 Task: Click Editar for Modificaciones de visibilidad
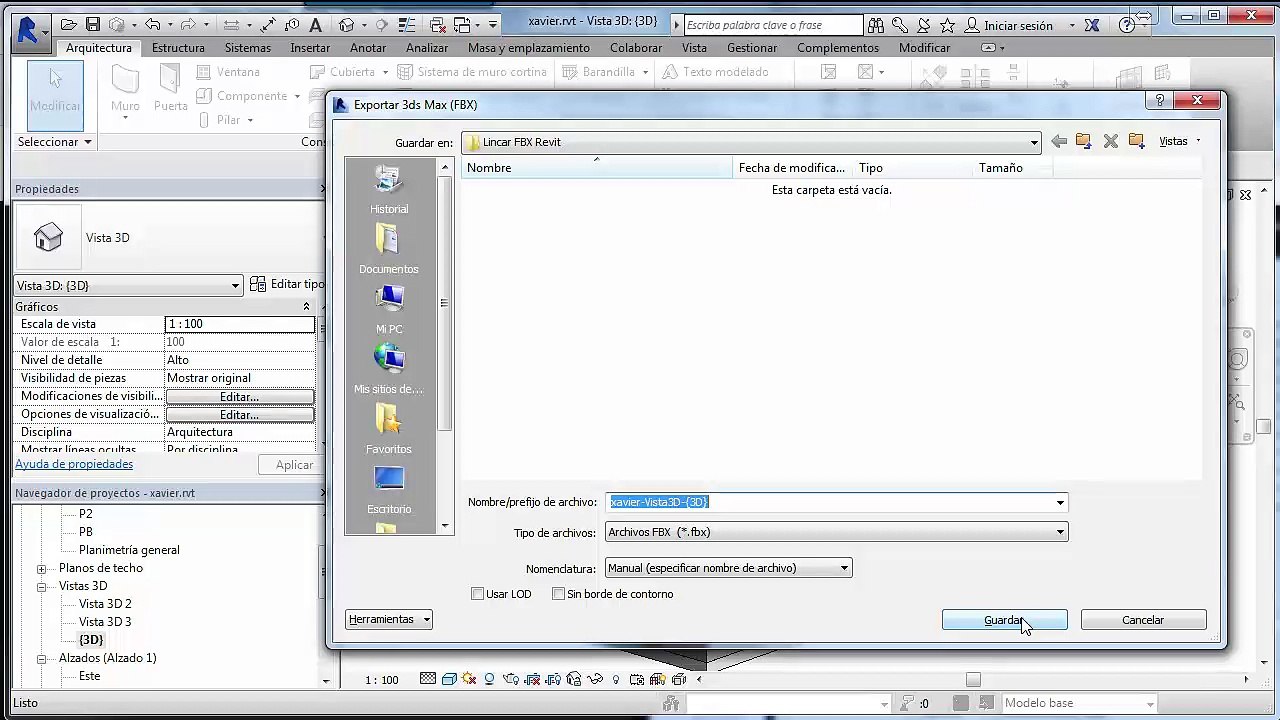coord(239,397)
